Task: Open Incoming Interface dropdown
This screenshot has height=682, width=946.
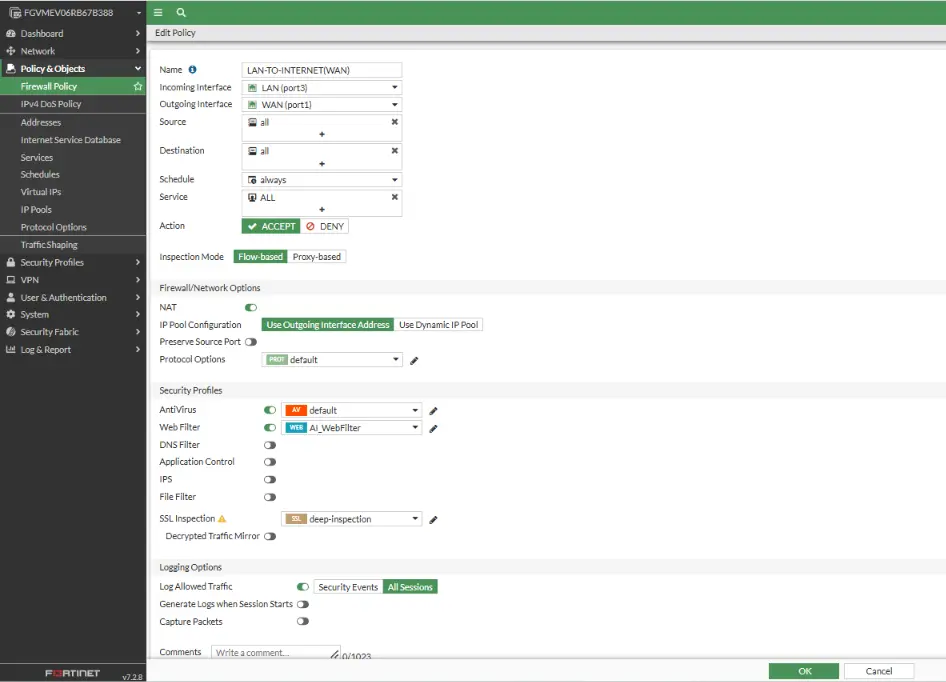Action: click(322, 88)
